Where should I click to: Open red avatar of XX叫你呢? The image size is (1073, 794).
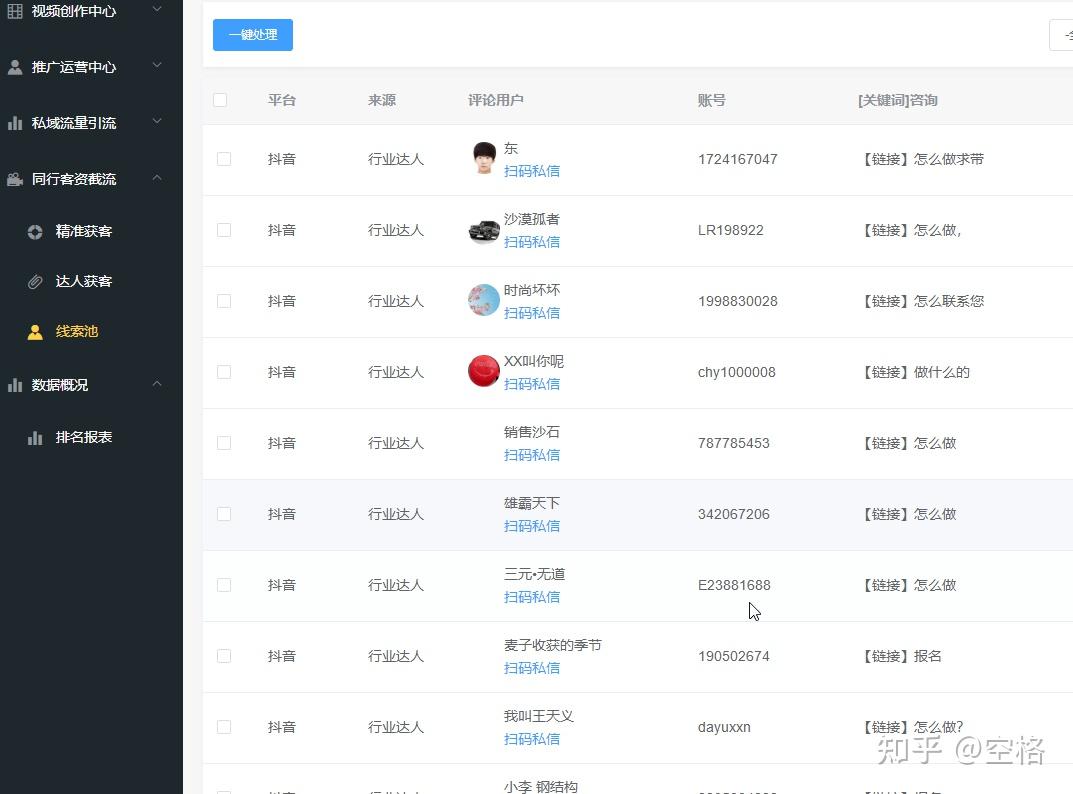[x=484, y=370]
